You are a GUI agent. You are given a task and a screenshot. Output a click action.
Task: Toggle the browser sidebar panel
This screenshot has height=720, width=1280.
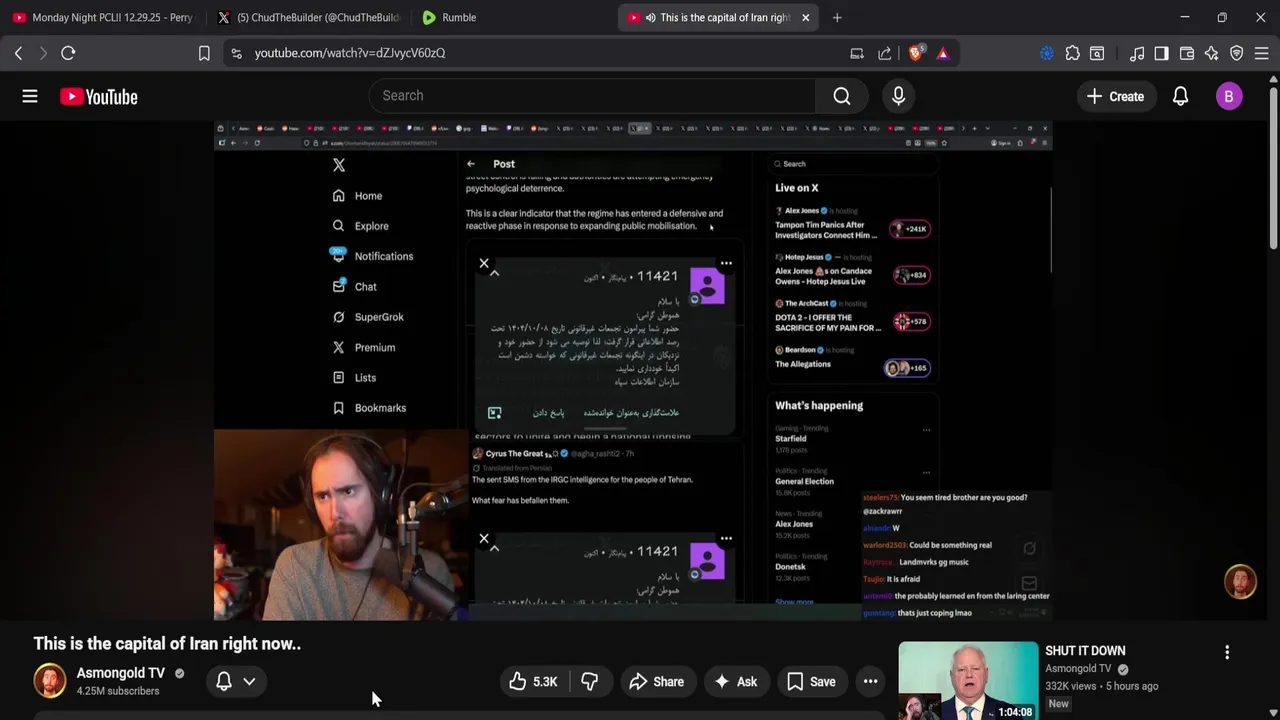[1161, 53]
